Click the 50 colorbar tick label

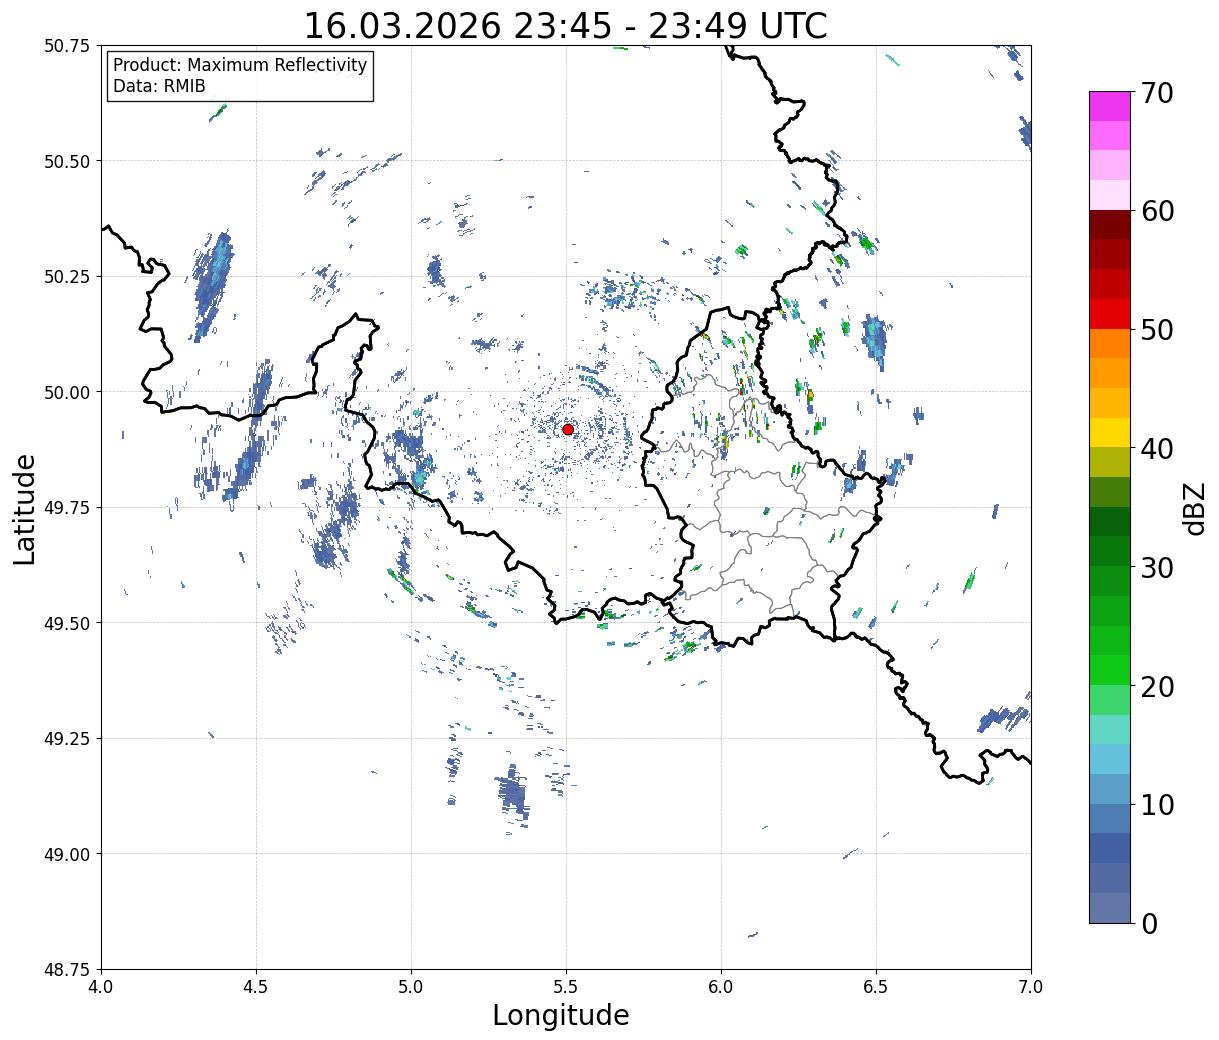pos(1156,330)
